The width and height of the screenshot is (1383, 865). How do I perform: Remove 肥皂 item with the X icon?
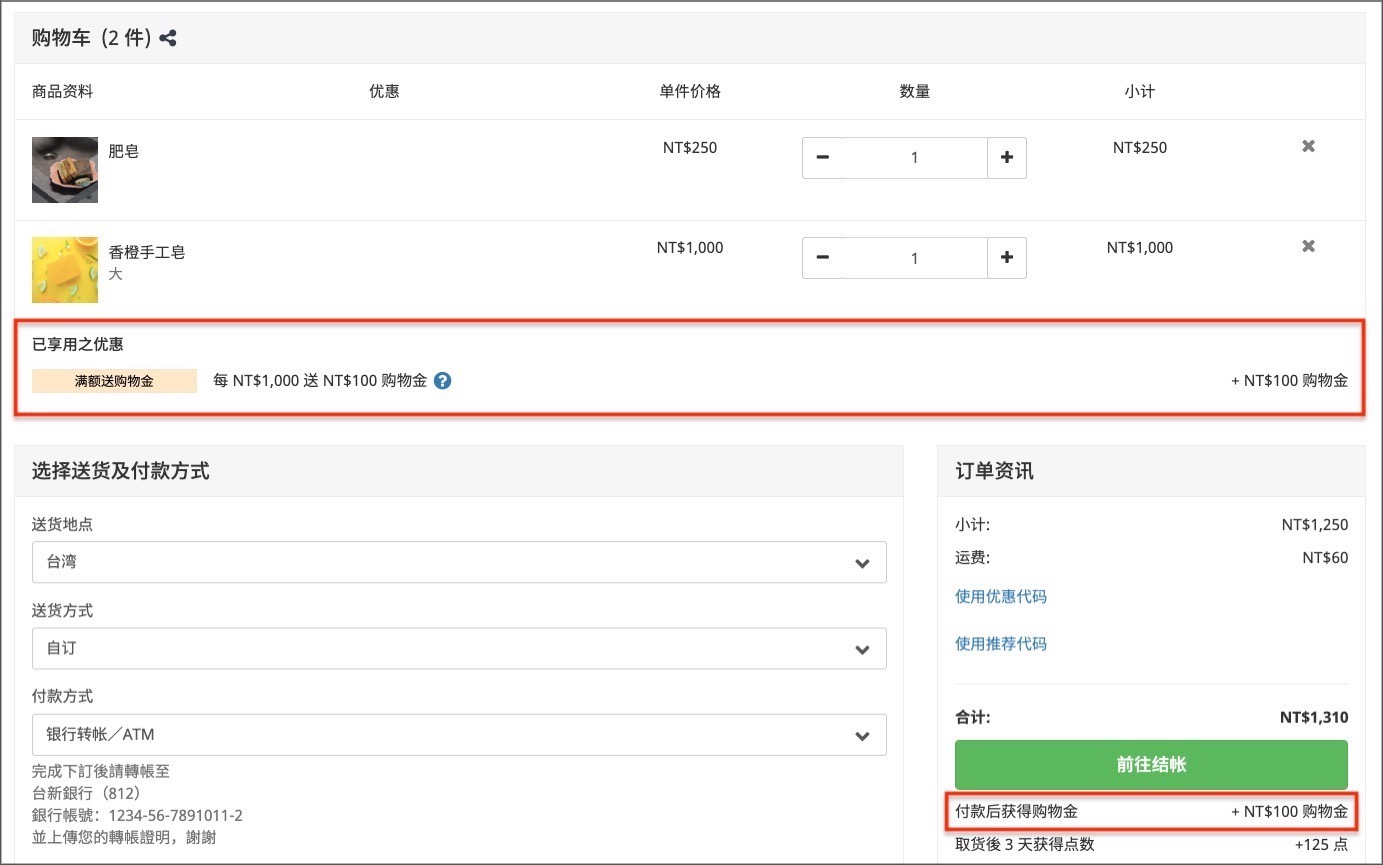click(1308, 146)
